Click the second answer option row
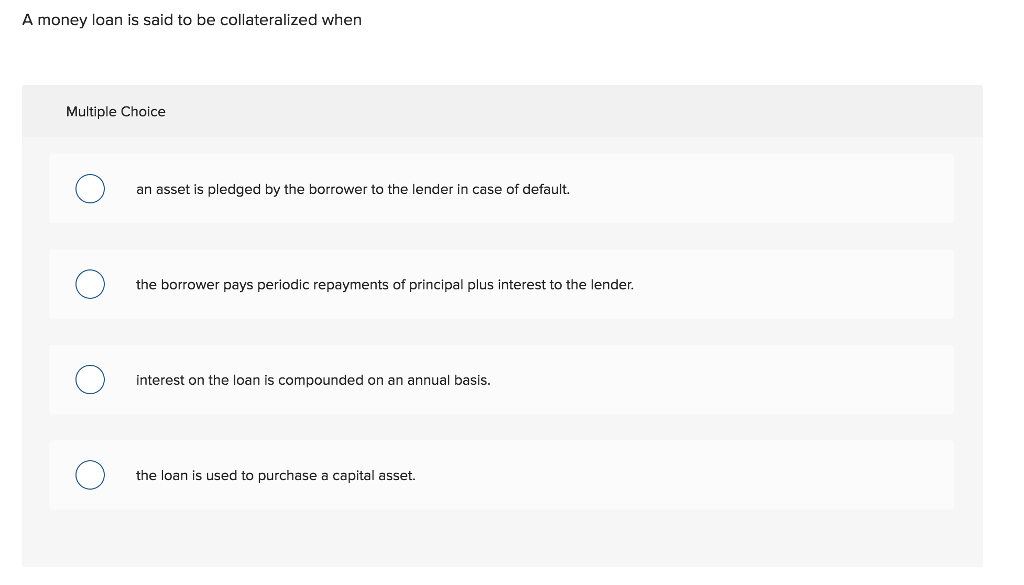Screen dimensions: 1024x585 point(500,284)
